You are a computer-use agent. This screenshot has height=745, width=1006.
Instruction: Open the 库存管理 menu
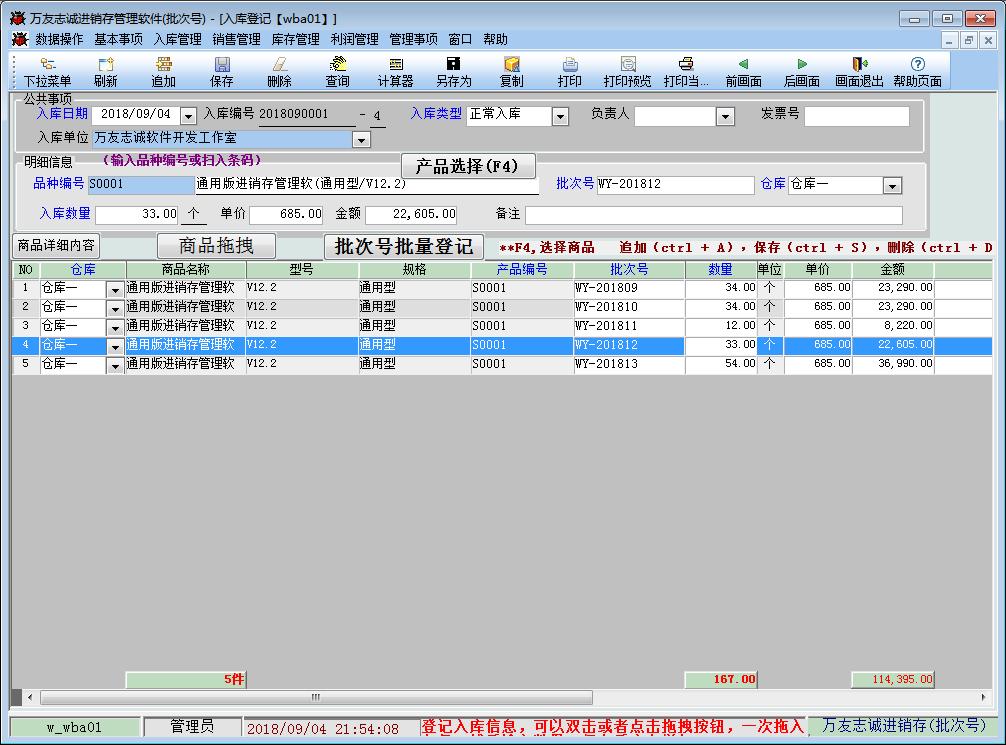tap(295, 40)
